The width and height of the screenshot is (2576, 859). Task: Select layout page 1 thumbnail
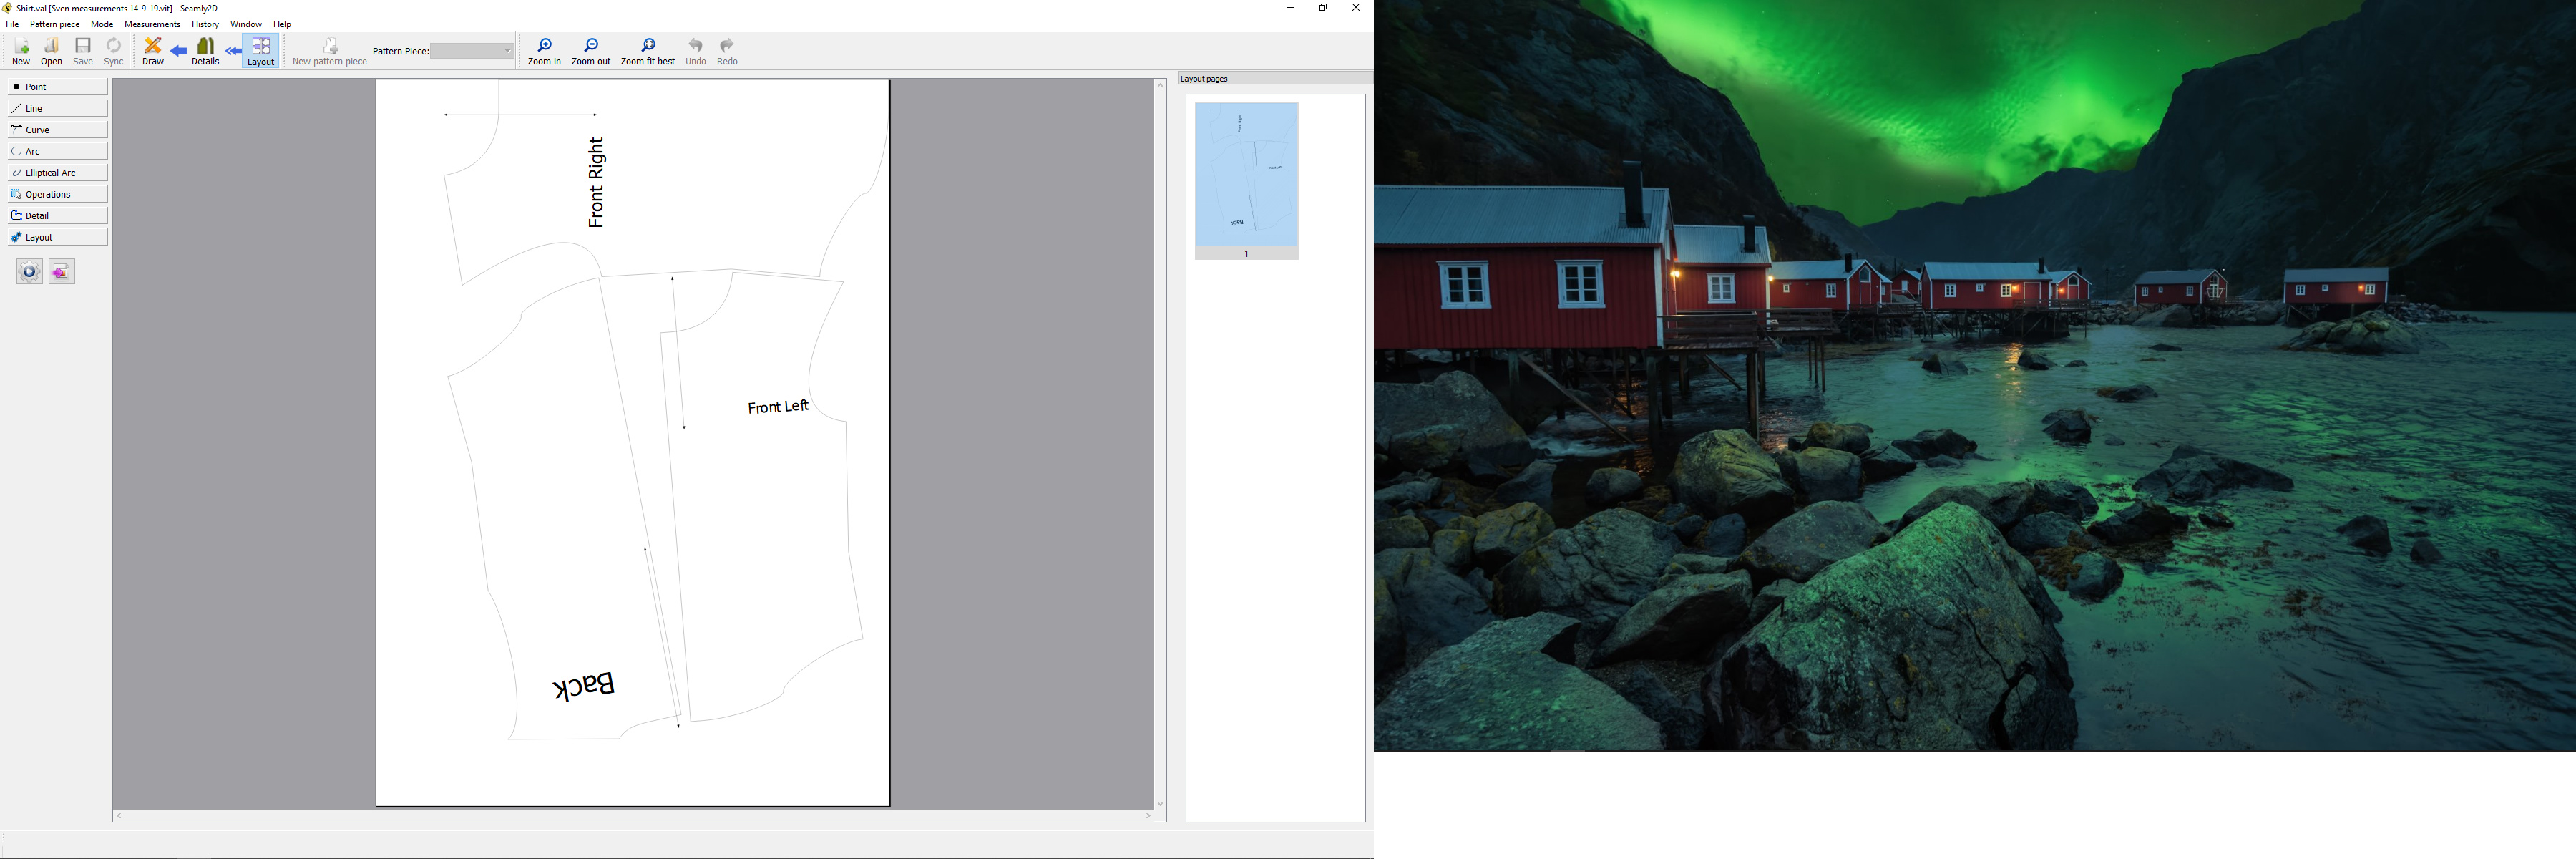(x=1246, y=180)
